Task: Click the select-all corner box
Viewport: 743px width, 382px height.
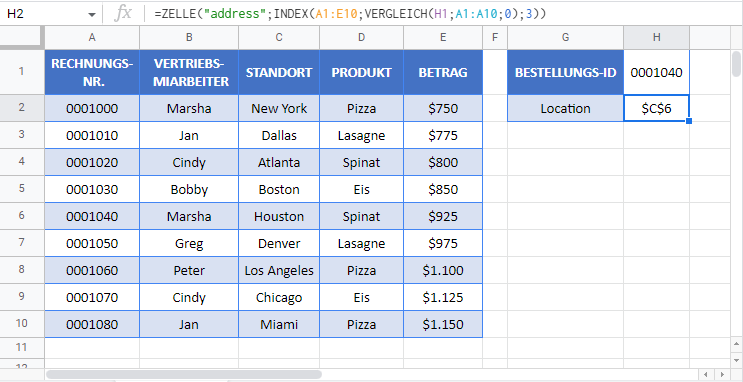Action: coord(22,37)
